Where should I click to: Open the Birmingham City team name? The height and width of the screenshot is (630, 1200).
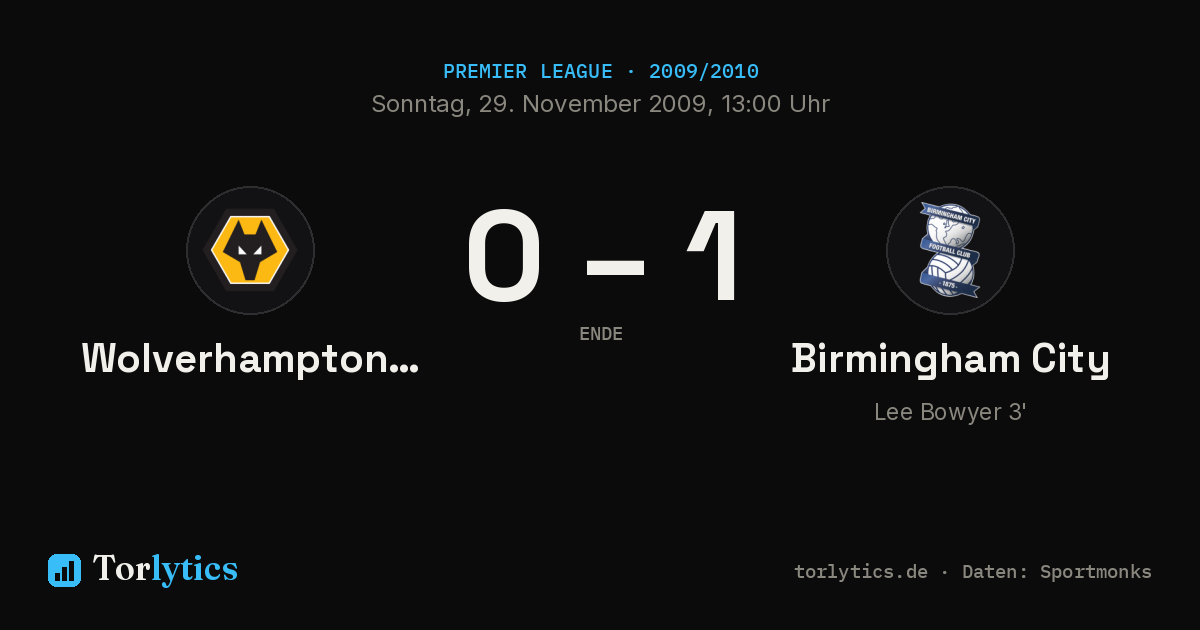(951, 360)
